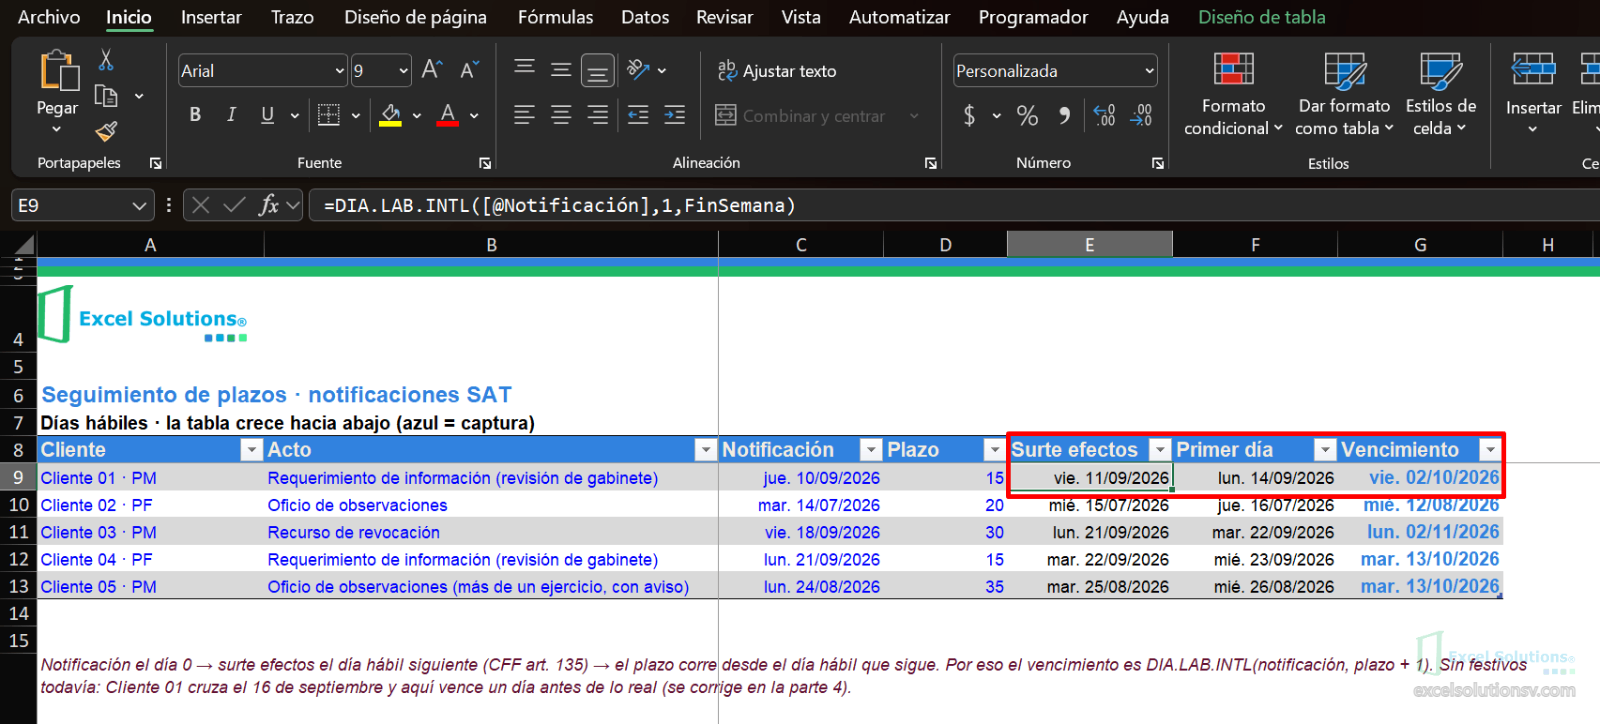Decrease indent in the Alineación group
1600x724 pixels.
coord(638,115)
